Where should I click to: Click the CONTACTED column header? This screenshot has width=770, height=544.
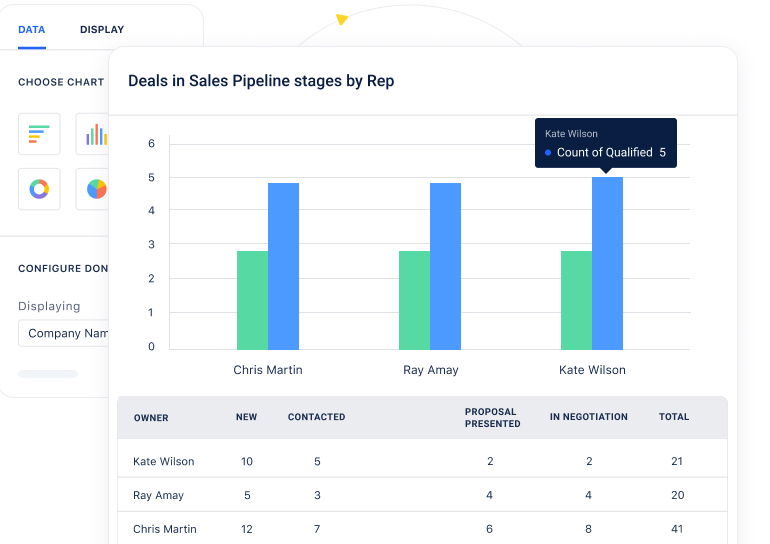click(316, 417)
